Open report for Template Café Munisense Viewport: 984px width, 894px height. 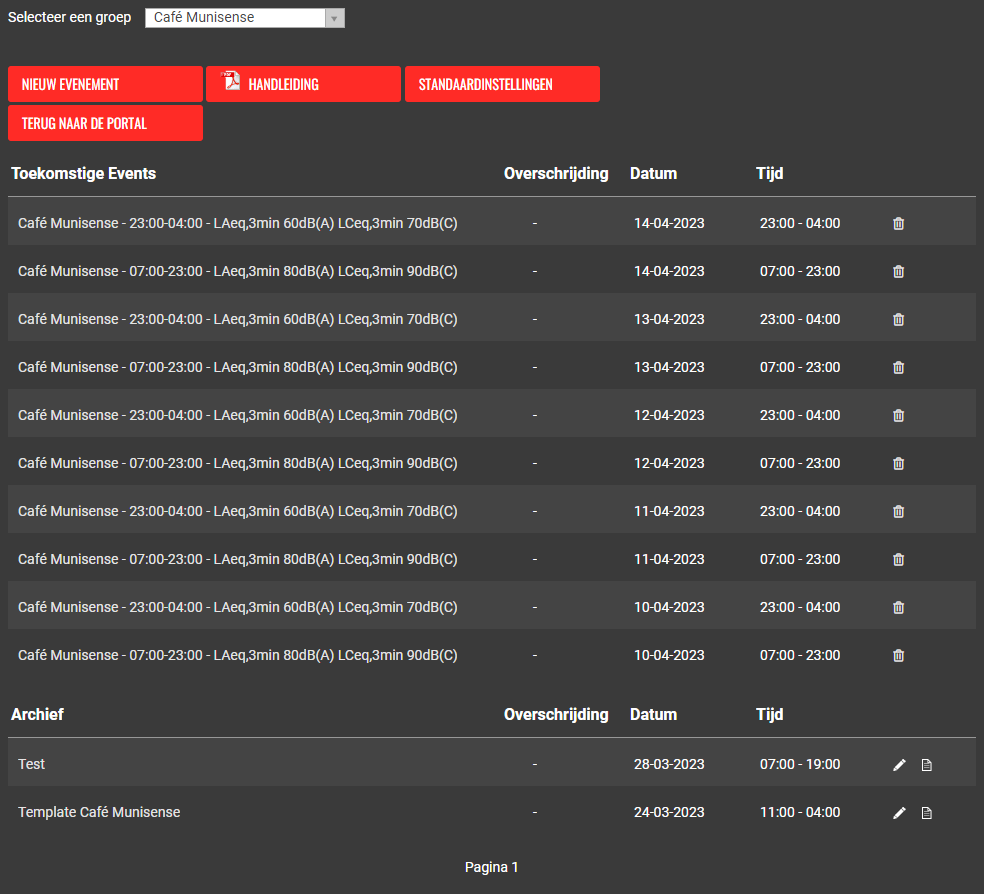point(926,813)
